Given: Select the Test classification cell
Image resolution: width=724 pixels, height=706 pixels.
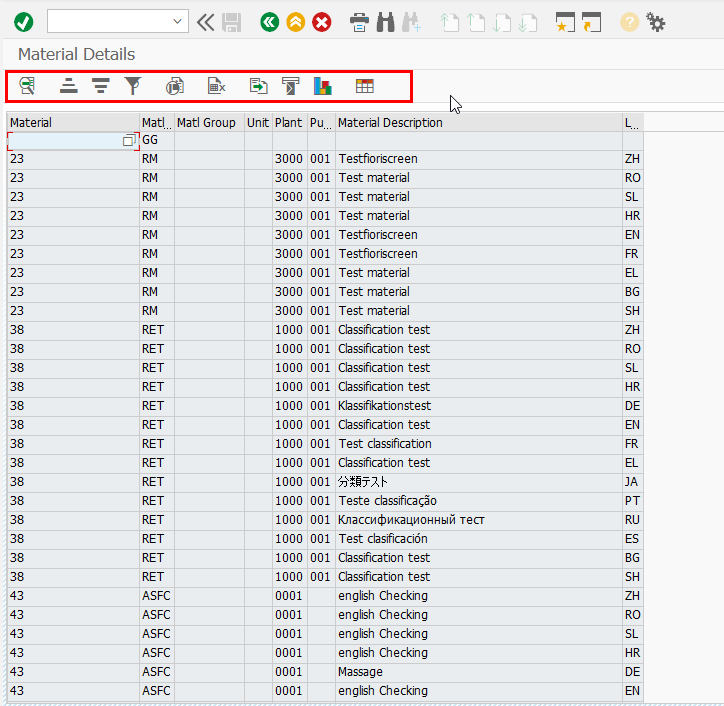Looking at the screenshot, I should pos(478,444).
